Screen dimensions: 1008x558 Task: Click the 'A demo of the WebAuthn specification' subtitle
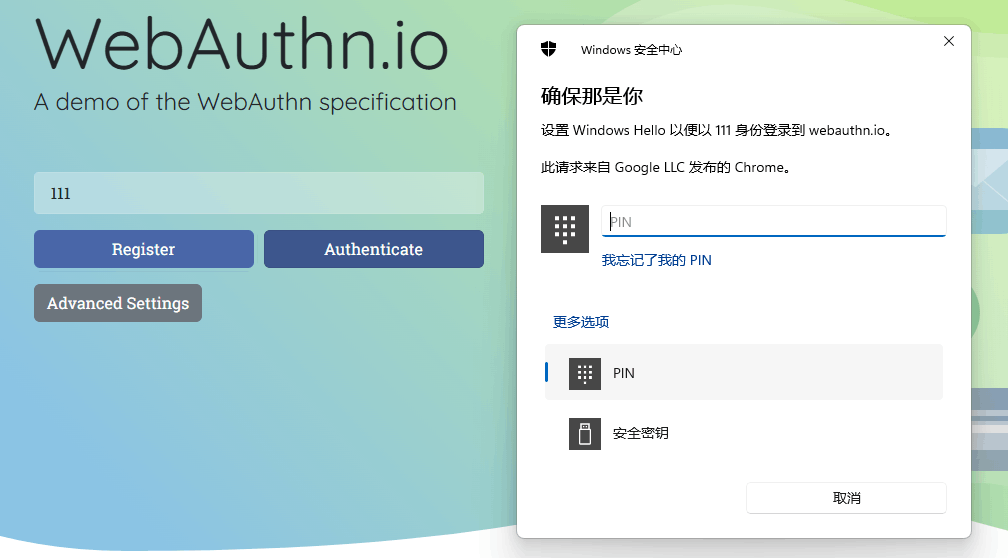tap(246, 102)
